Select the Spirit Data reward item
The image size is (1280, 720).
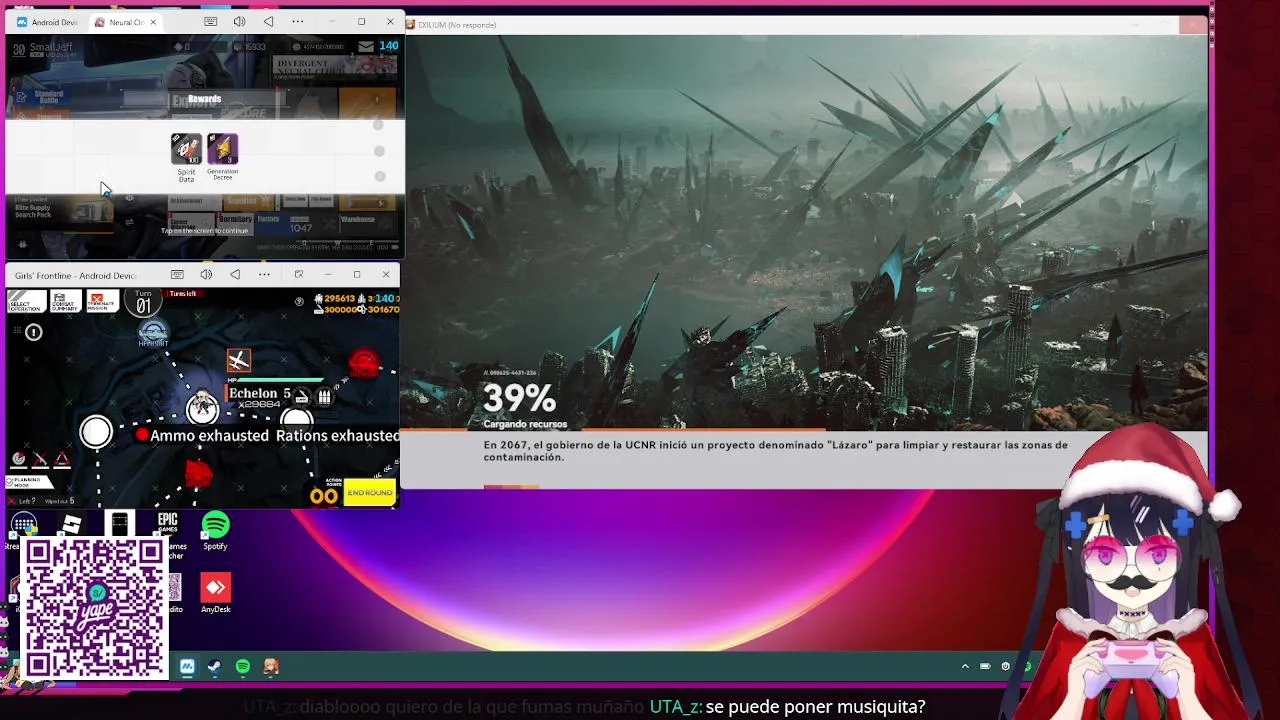[186, 150]
